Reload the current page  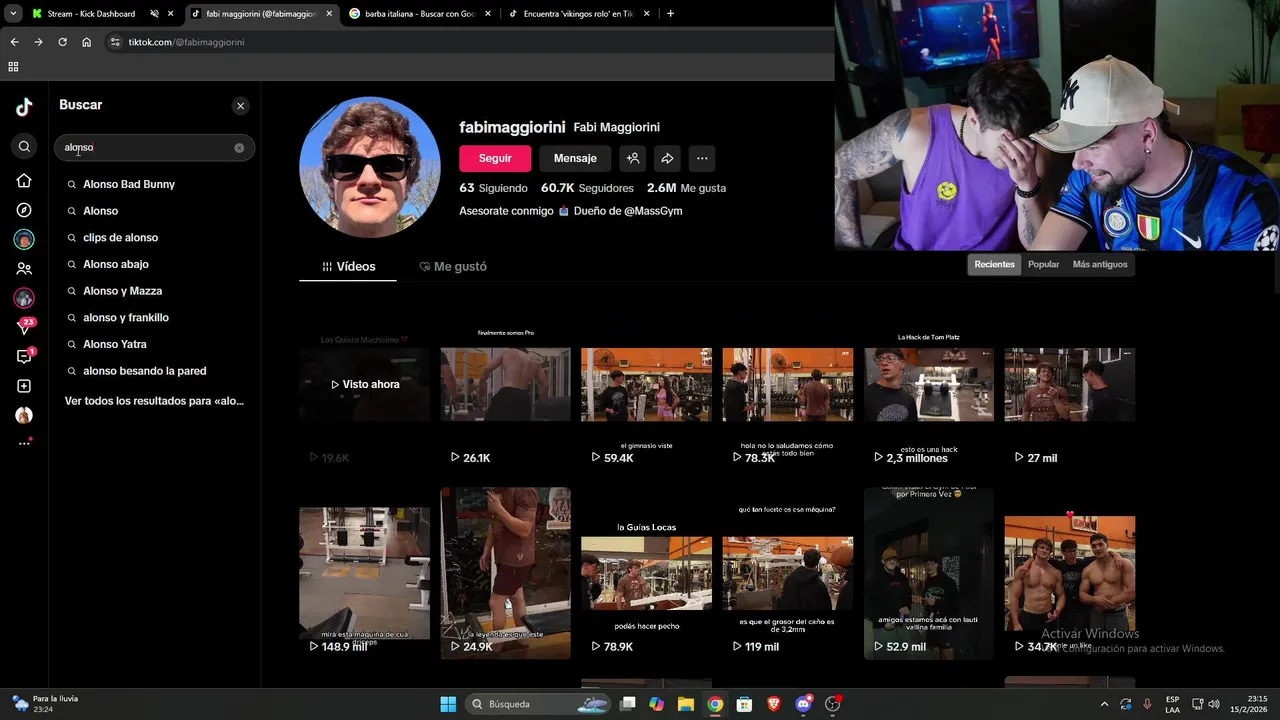coord(62,42)
